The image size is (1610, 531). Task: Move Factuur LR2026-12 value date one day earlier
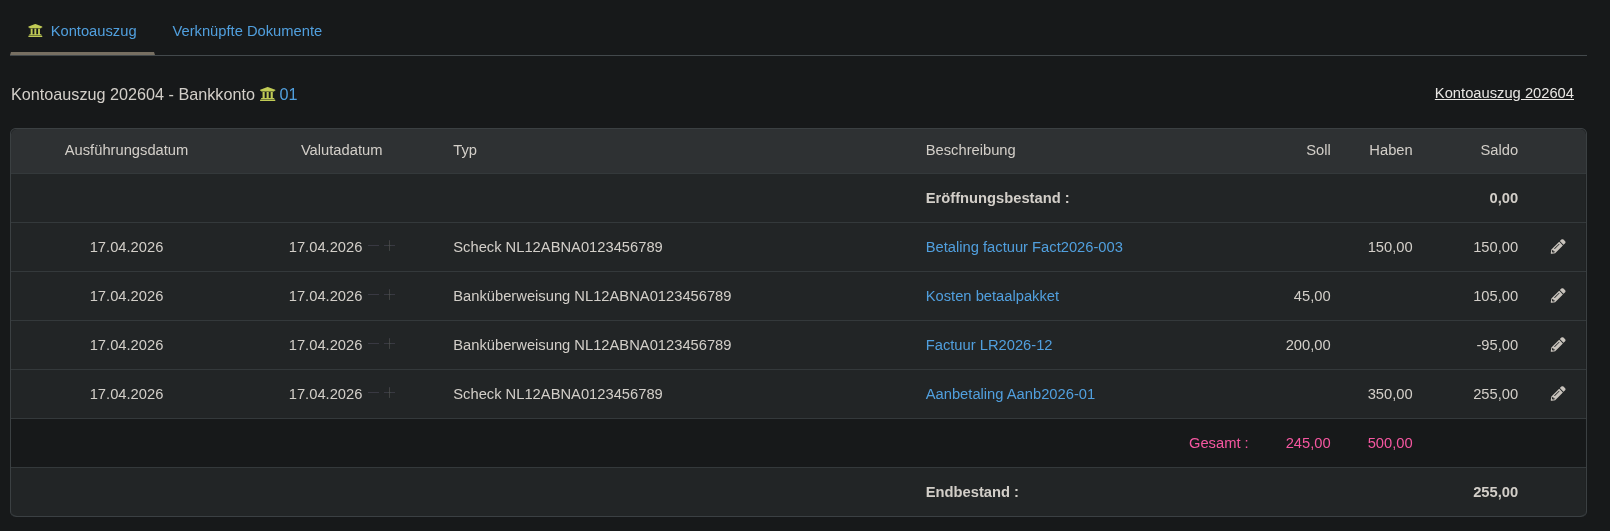coord(374,344)
